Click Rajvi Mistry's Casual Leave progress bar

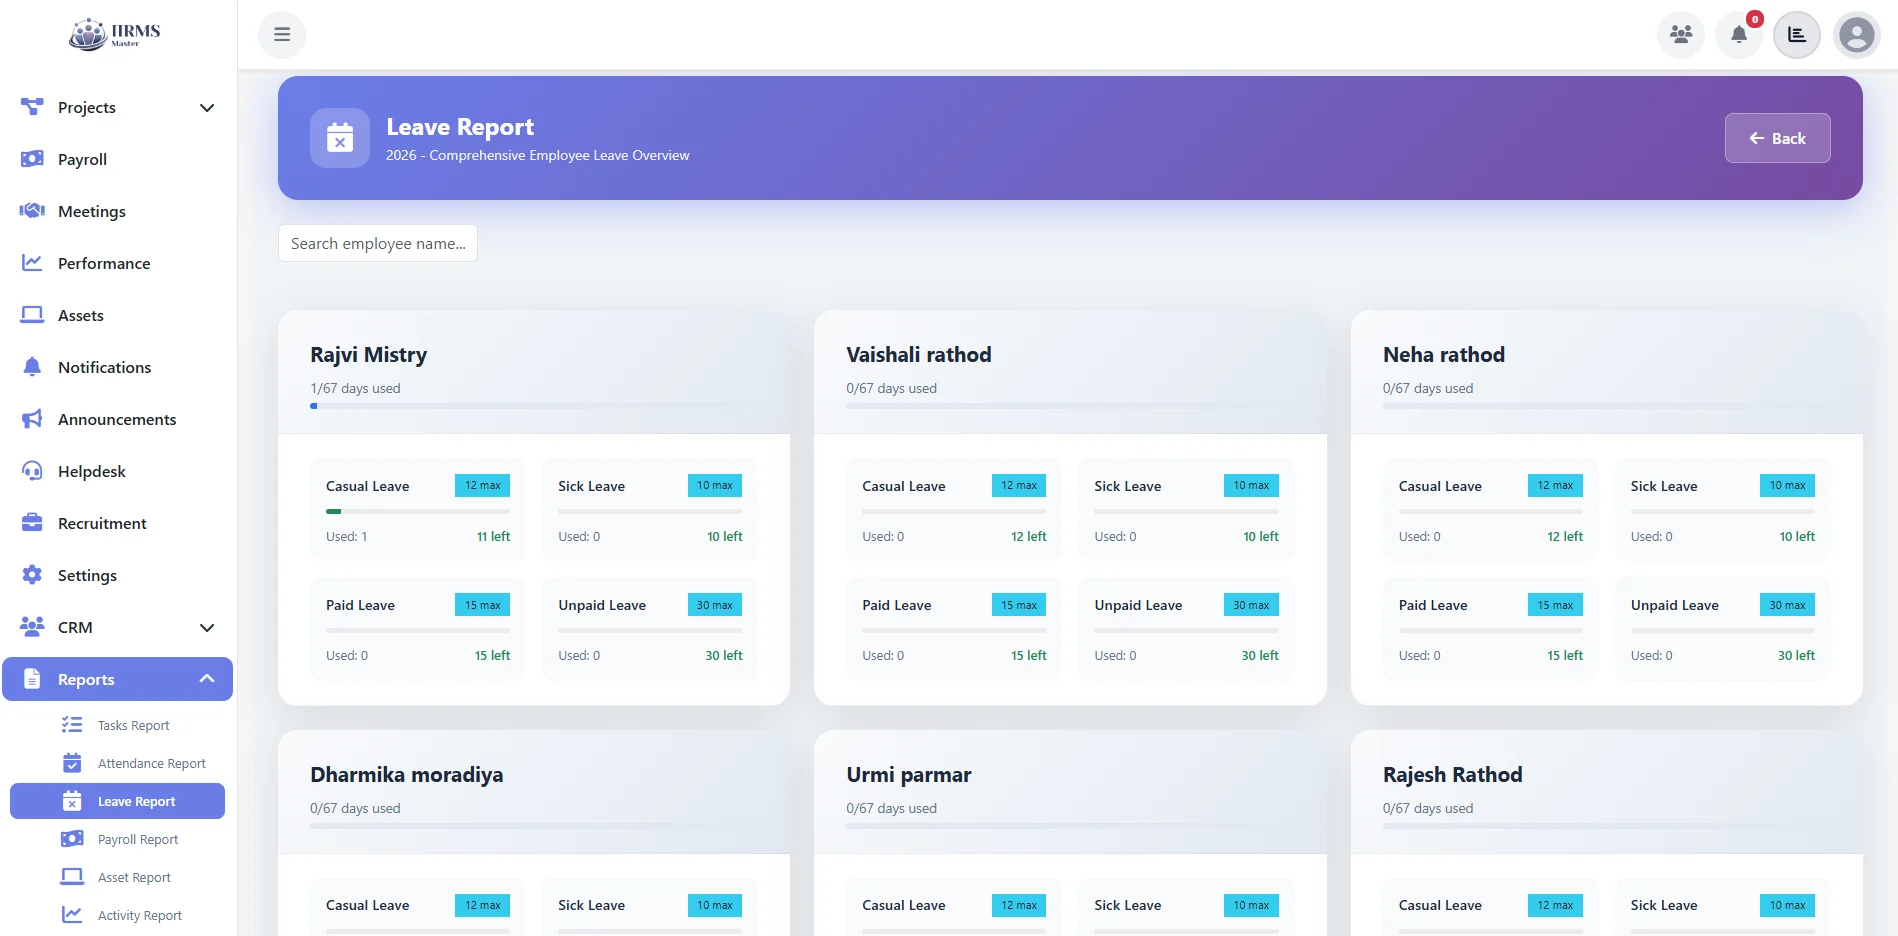tap(418, 511)
